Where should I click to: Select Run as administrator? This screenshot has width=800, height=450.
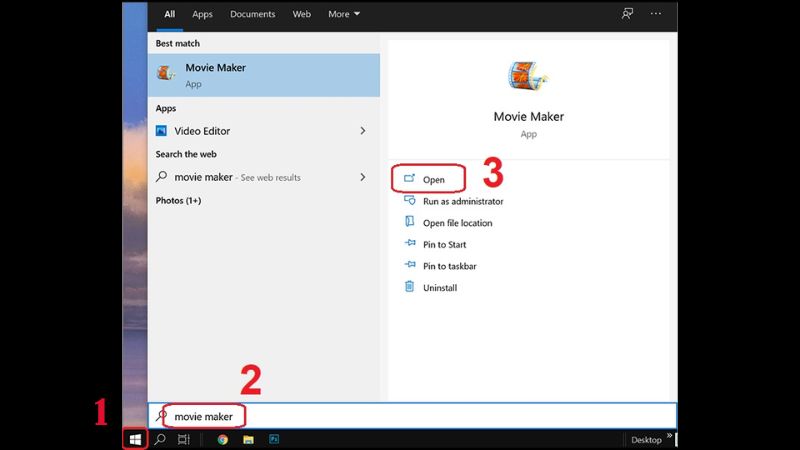pyautogui.click(x=463, y=202)
